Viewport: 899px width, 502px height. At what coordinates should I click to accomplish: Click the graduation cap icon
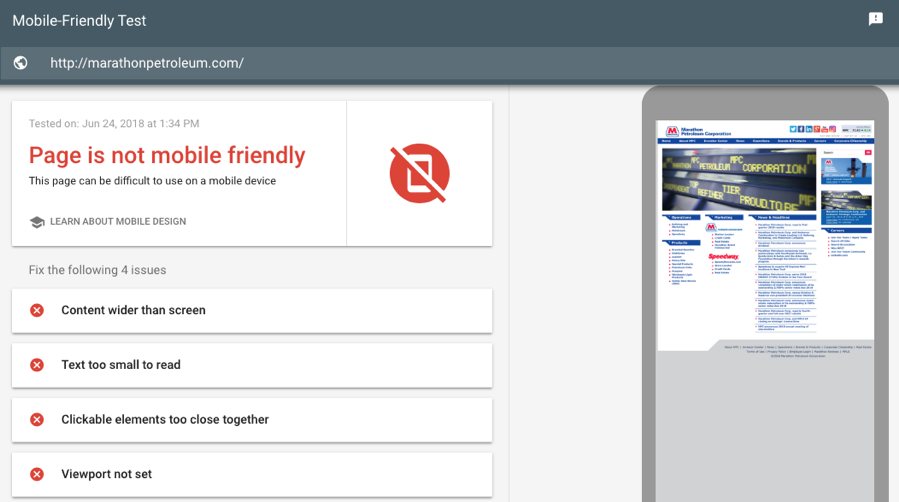click(37, 222)
